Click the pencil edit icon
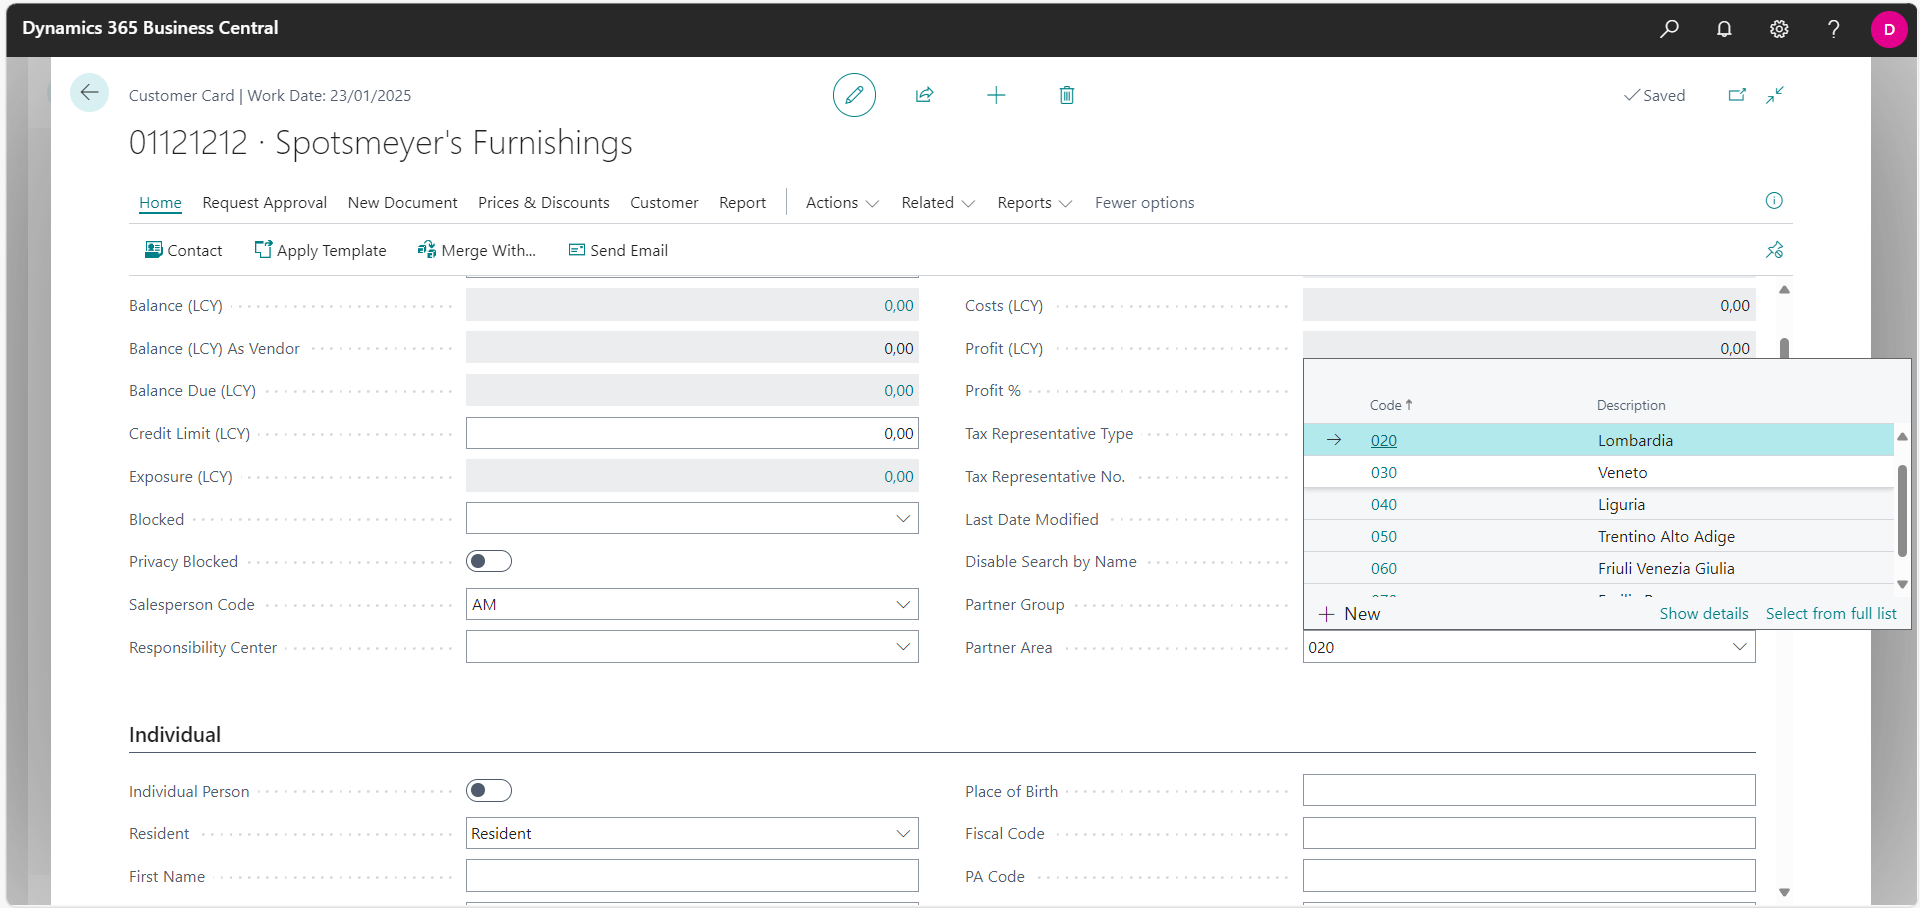1920x908 pixels. tap(854, 95)
